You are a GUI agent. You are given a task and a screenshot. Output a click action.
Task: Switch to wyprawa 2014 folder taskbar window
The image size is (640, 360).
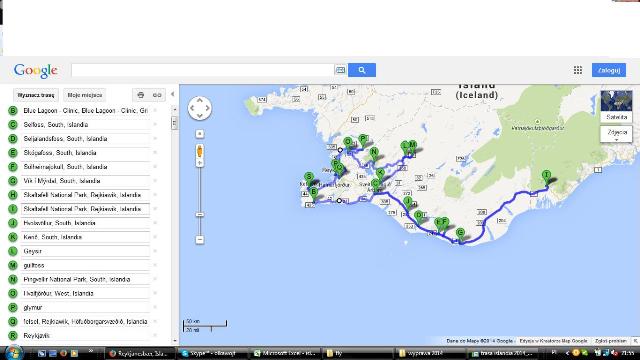429,353
